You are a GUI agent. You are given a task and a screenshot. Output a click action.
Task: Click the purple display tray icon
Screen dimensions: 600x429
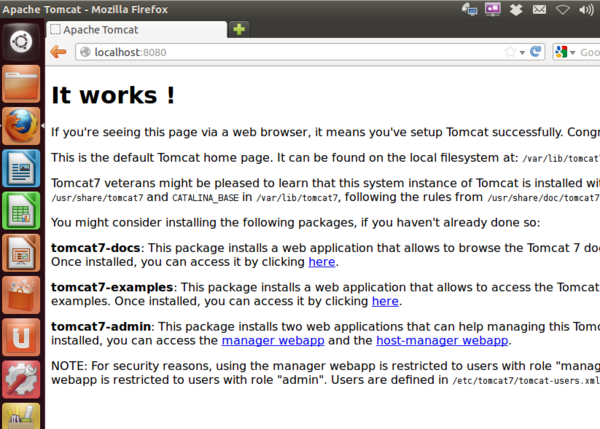[x=492, y=9]
